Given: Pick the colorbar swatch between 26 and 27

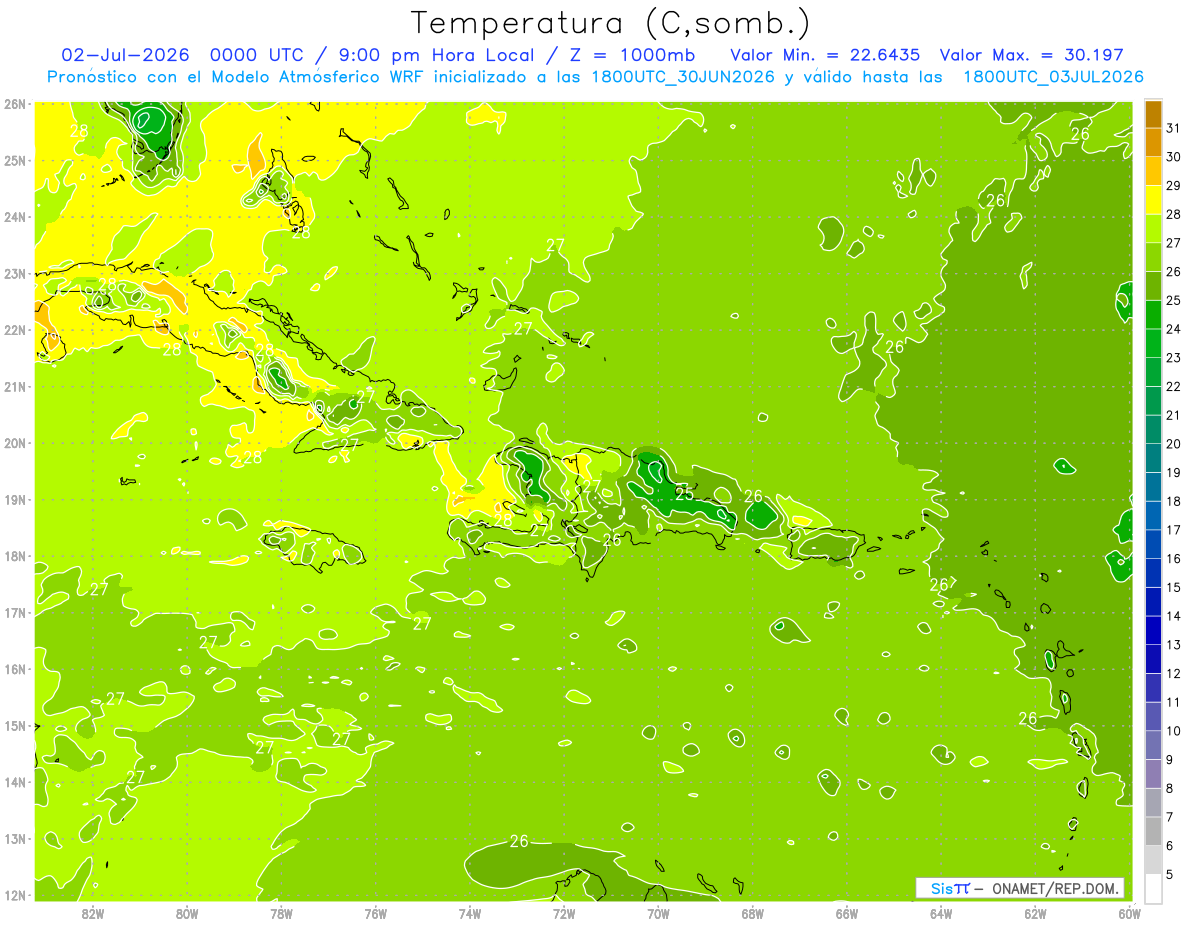Looking at the screenshot, I should point(1153,257).
